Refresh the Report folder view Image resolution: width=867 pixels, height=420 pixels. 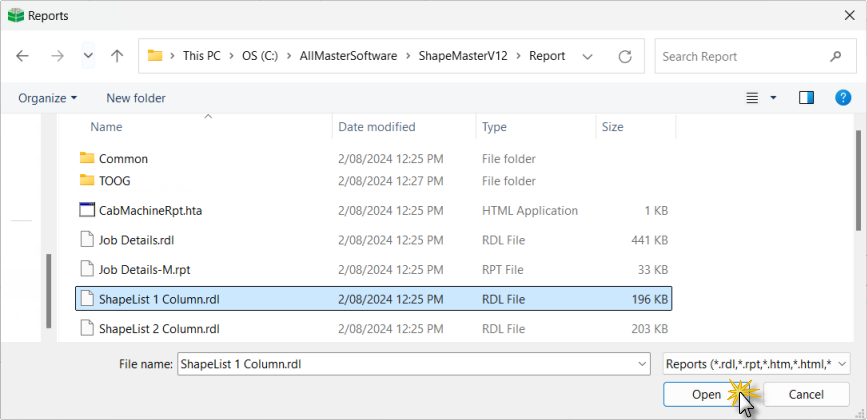[x=625, y=56]
